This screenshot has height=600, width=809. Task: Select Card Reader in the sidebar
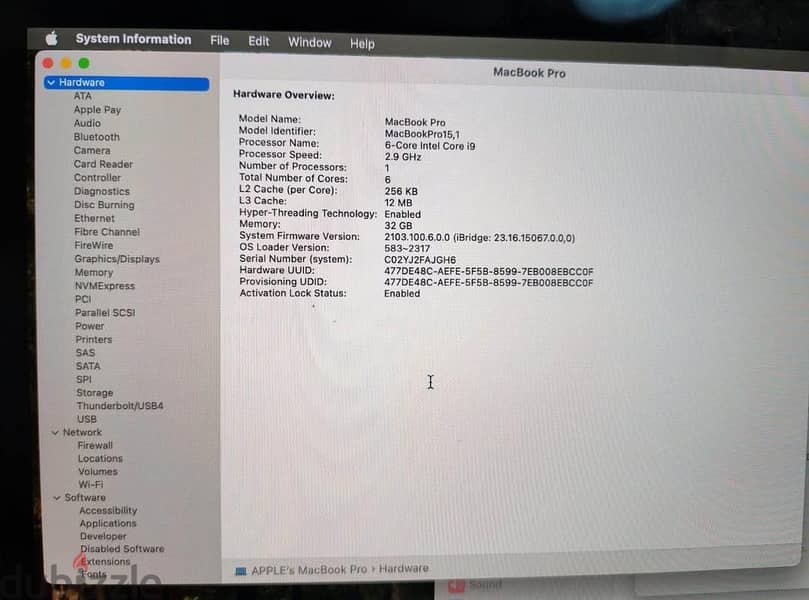pyautogui.click(x=103, y=164)
